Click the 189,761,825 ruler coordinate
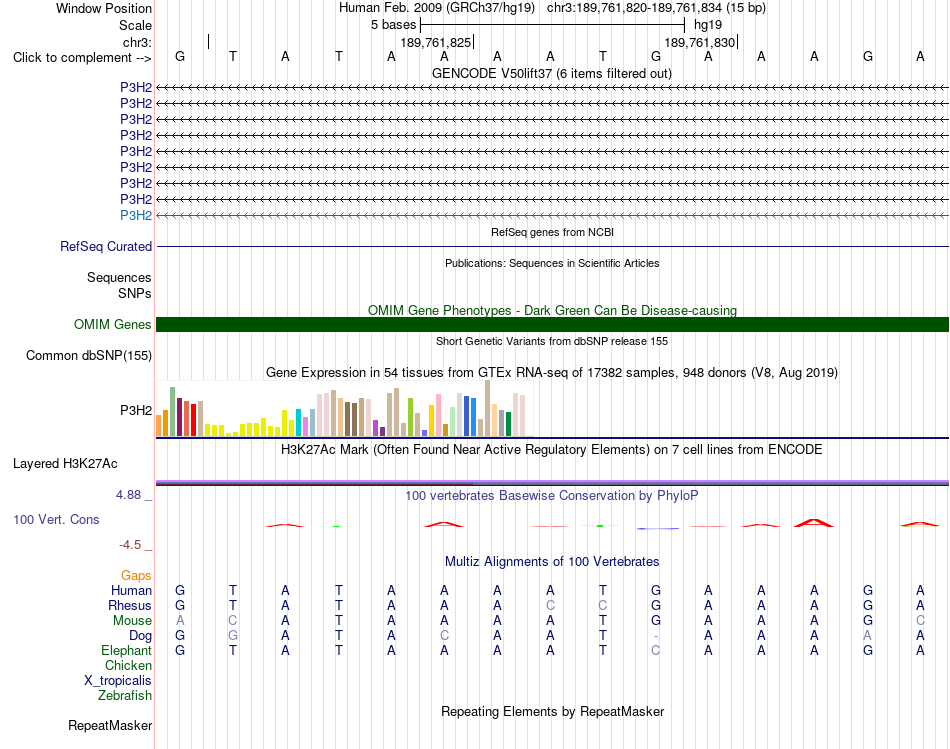 pos(436,42)
